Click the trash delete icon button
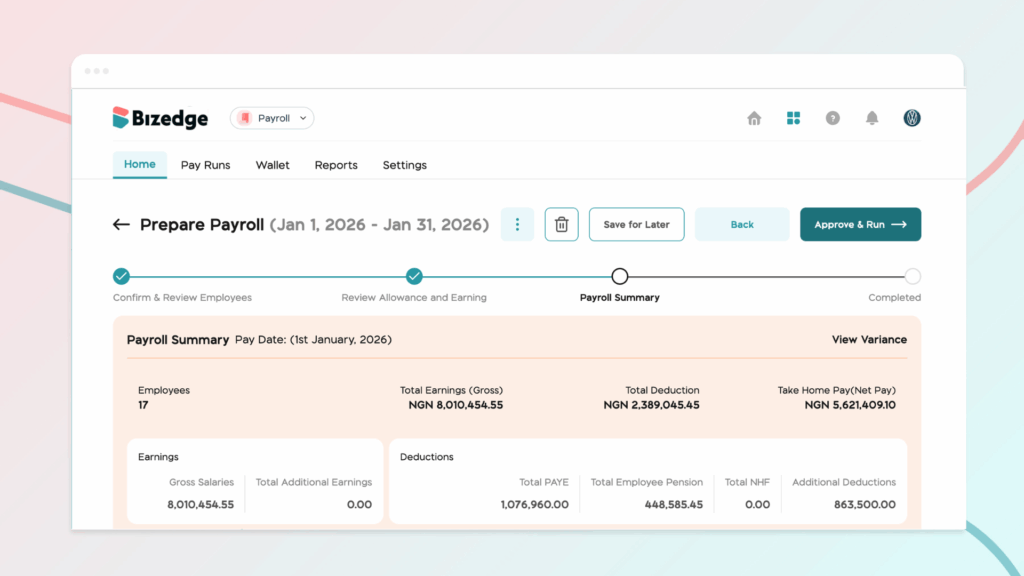Image resolution: width=1024 pixels, height=576 pixels. (x=561, y=225)
